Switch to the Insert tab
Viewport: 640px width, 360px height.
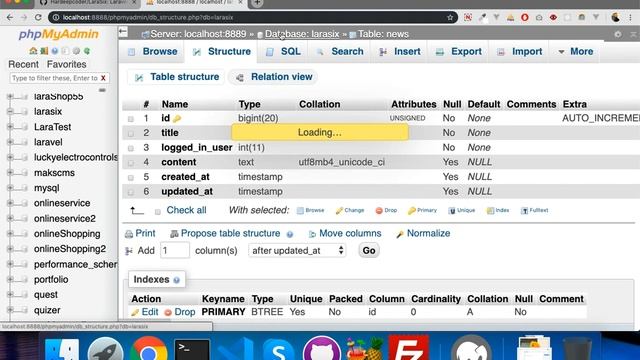coord(400,51)
